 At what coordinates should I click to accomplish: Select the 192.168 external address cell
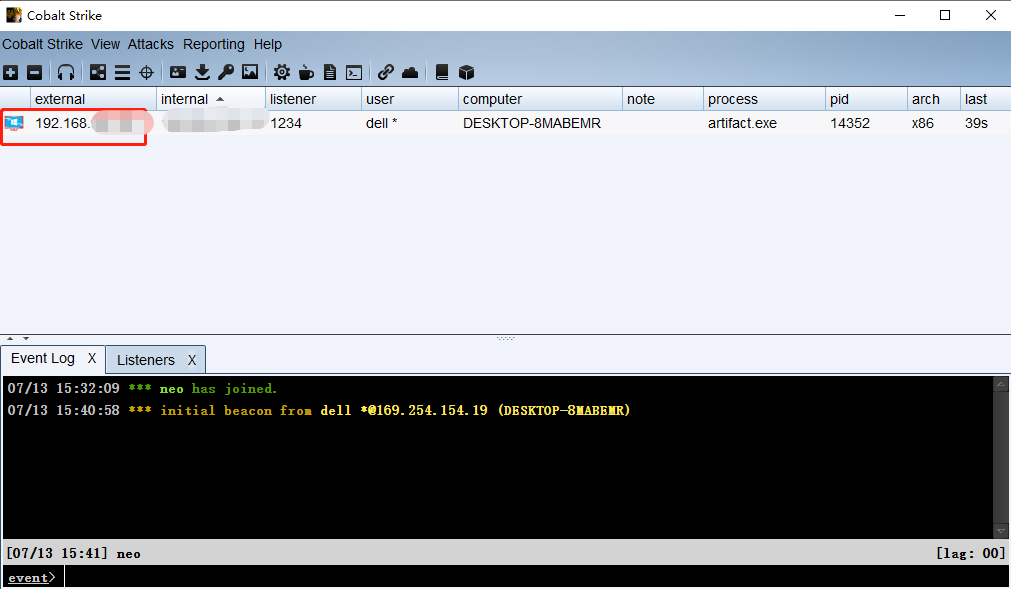93,122
